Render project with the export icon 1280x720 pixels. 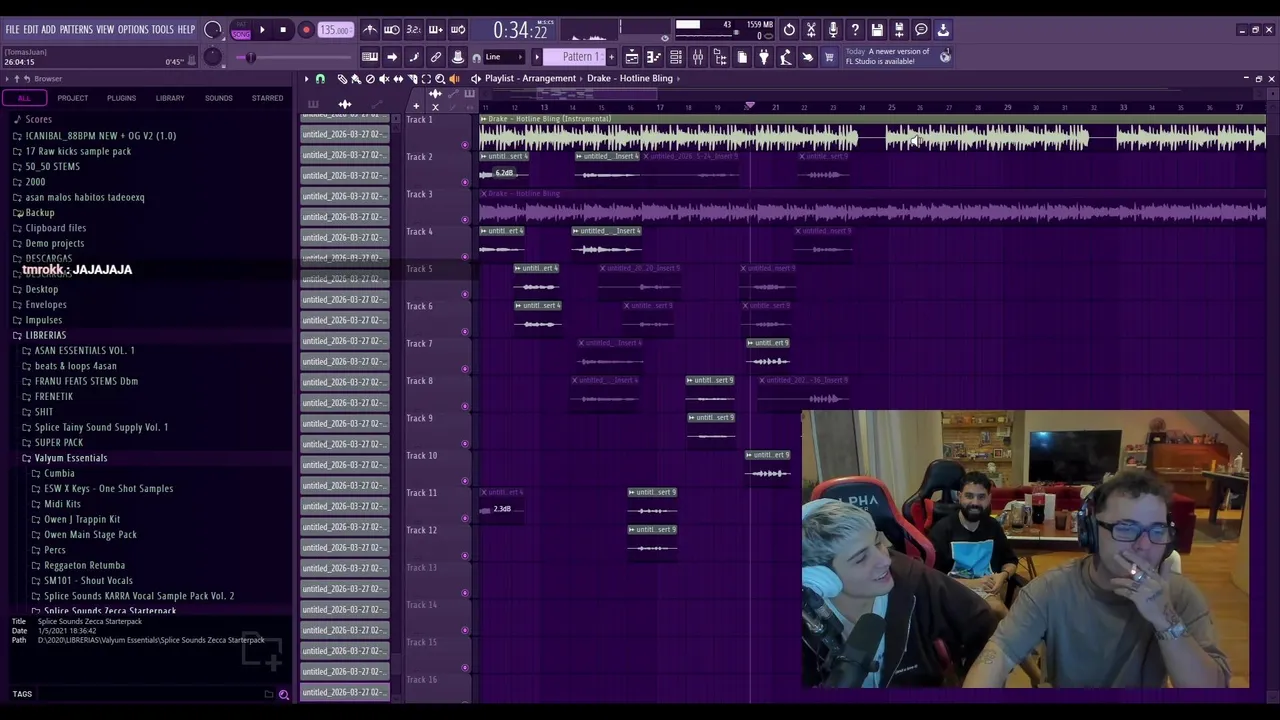(x=899, y=30)
